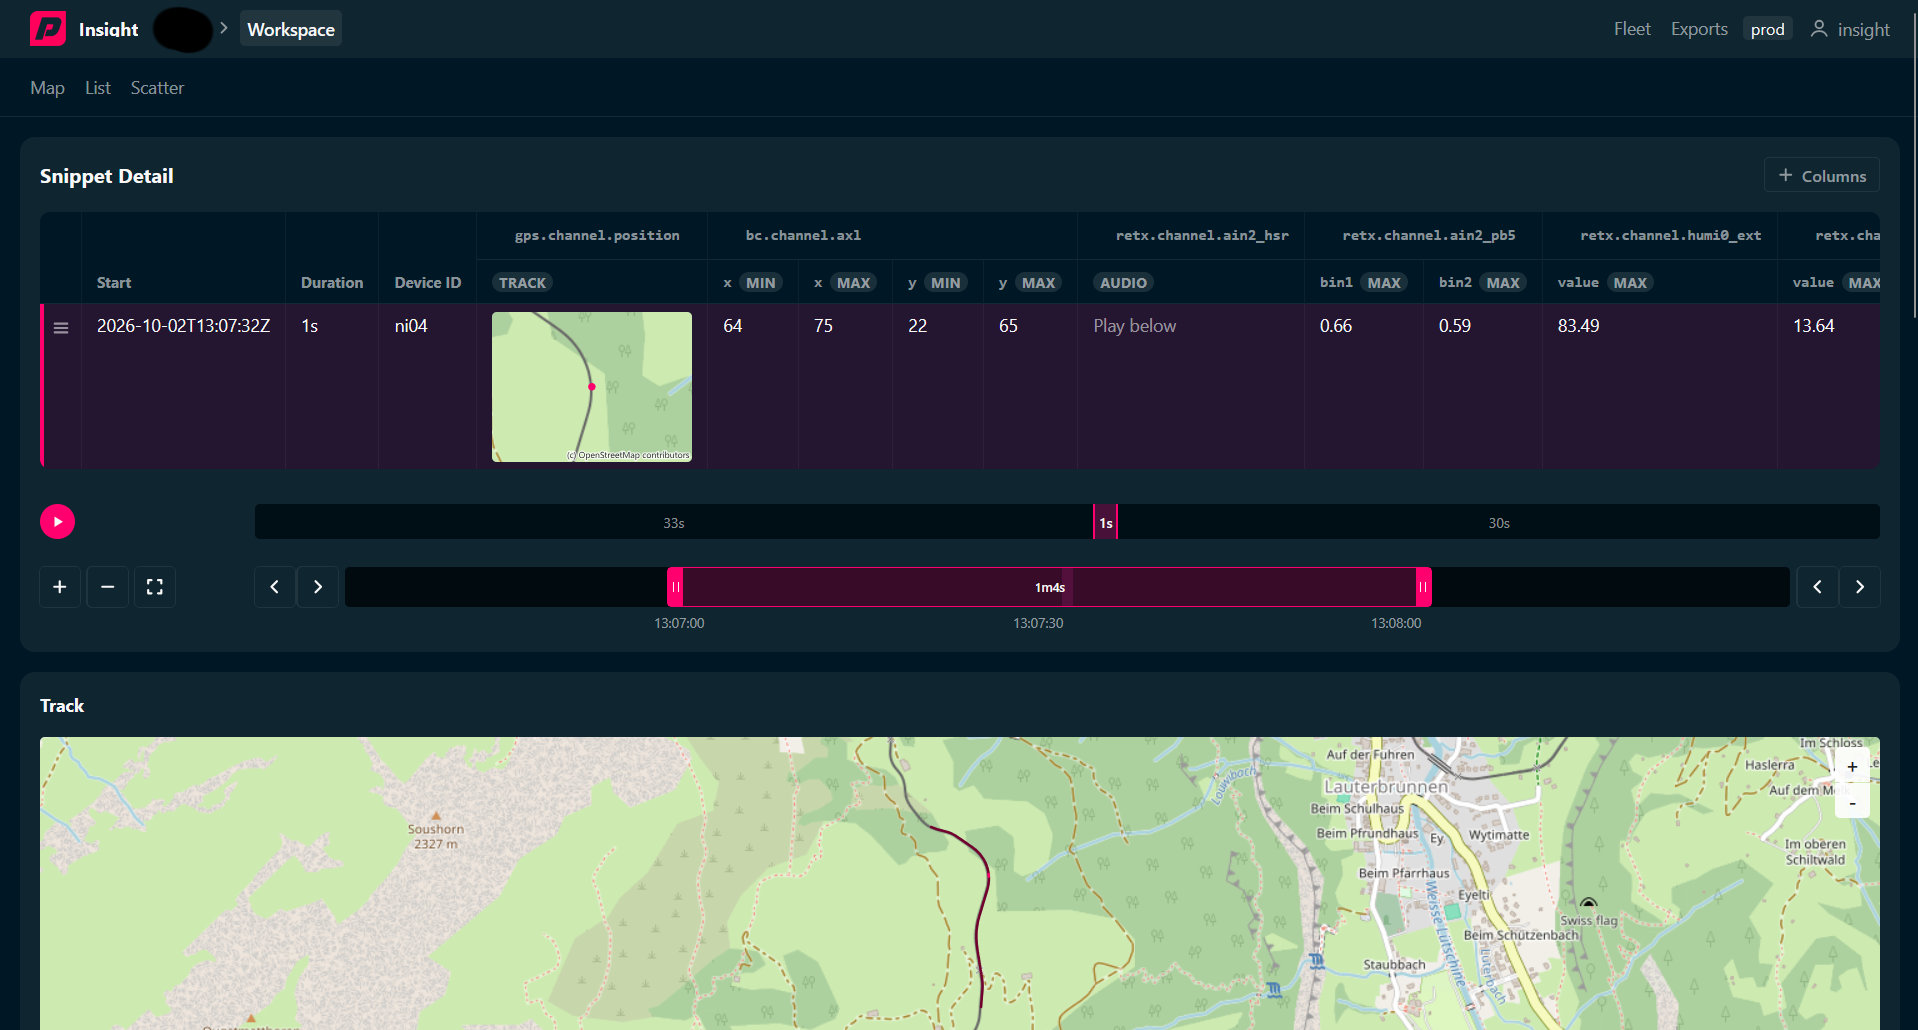Step the timeline left with the left chevron beside the fullscreen icon
The width and height of the screenshot is (1918, 1030).
275,587
